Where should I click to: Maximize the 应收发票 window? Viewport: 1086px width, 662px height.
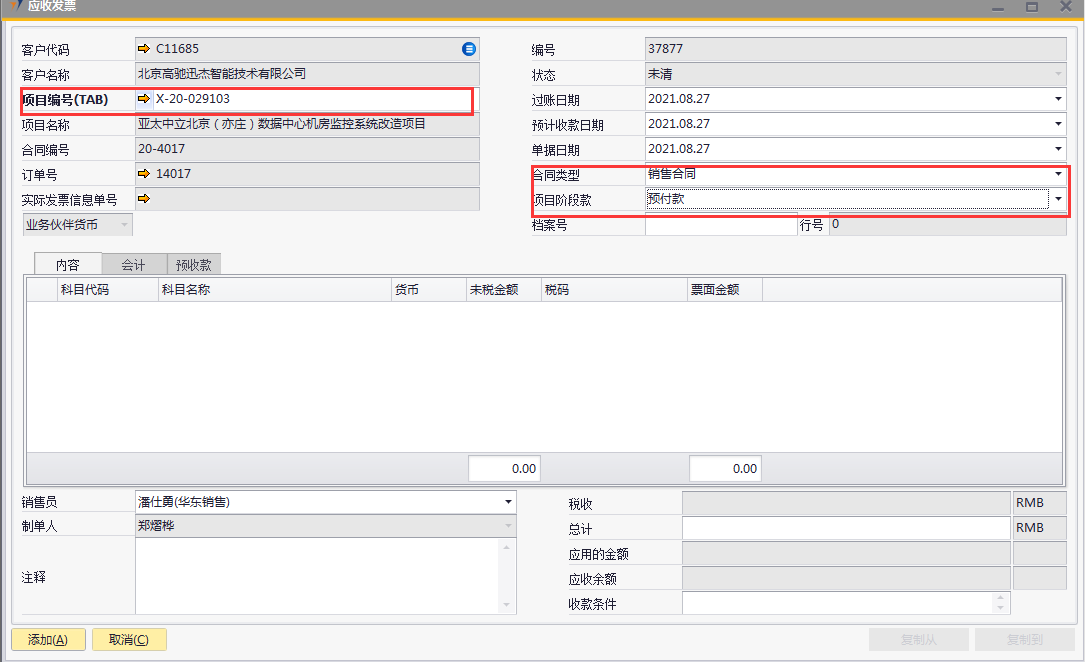pos(1031,7)
